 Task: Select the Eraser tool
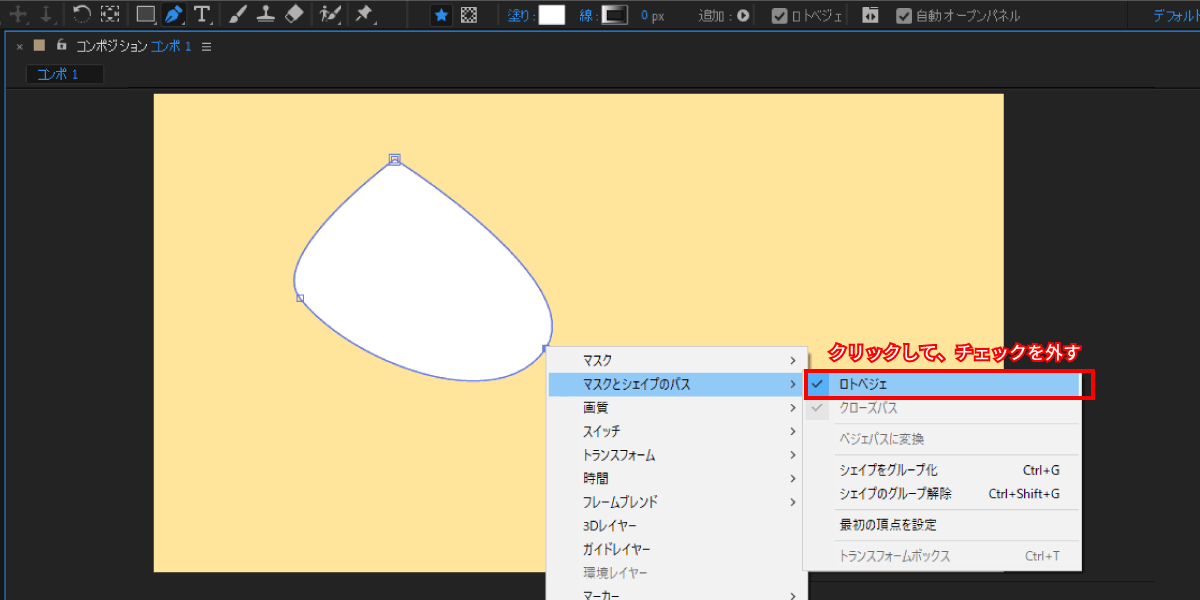tap(293, 15)
